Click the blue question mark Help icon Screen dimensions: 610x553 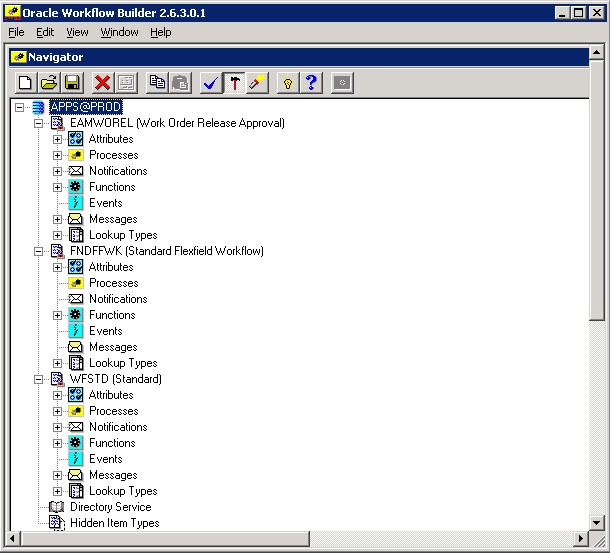[x=311, y=83]
